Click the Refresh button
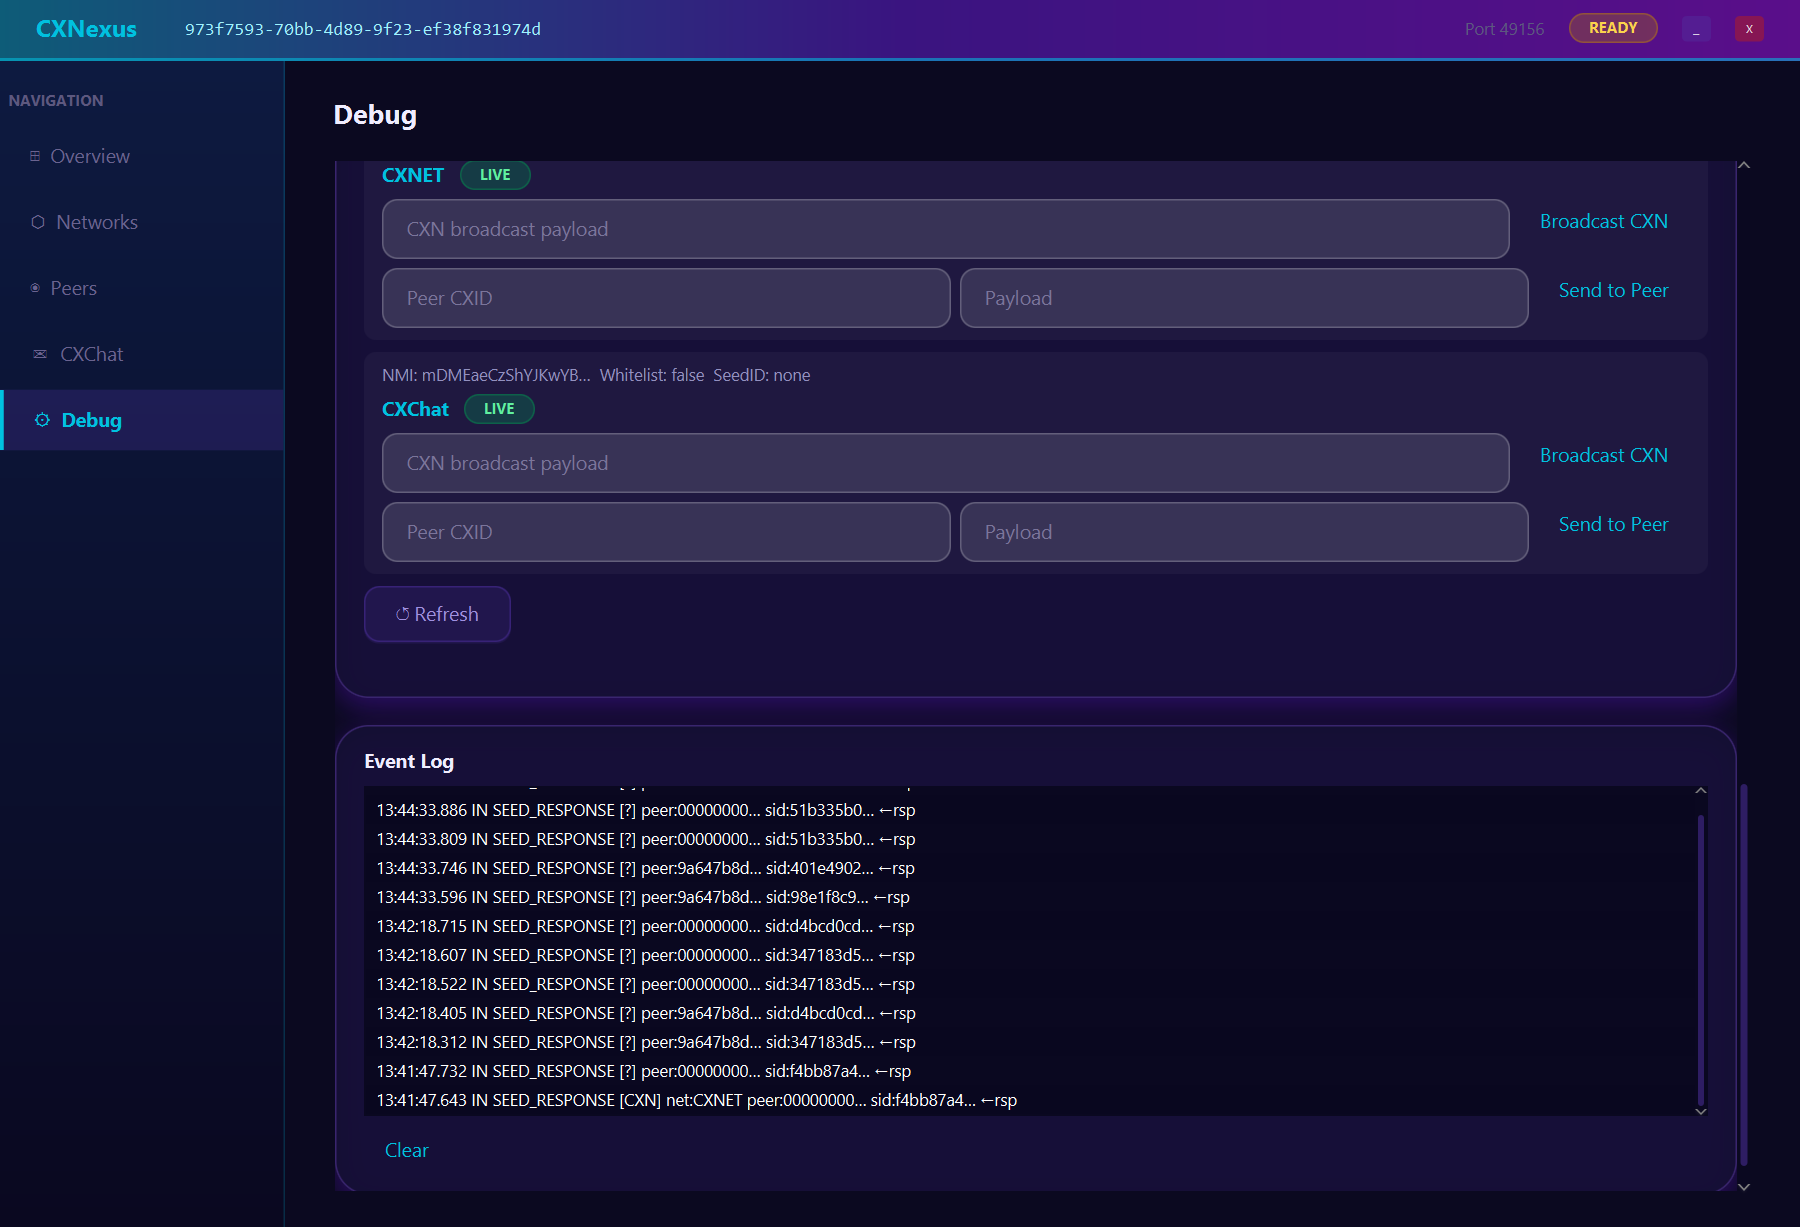The width and height of the screenshot is (1800, 1227). click(437, 614)
